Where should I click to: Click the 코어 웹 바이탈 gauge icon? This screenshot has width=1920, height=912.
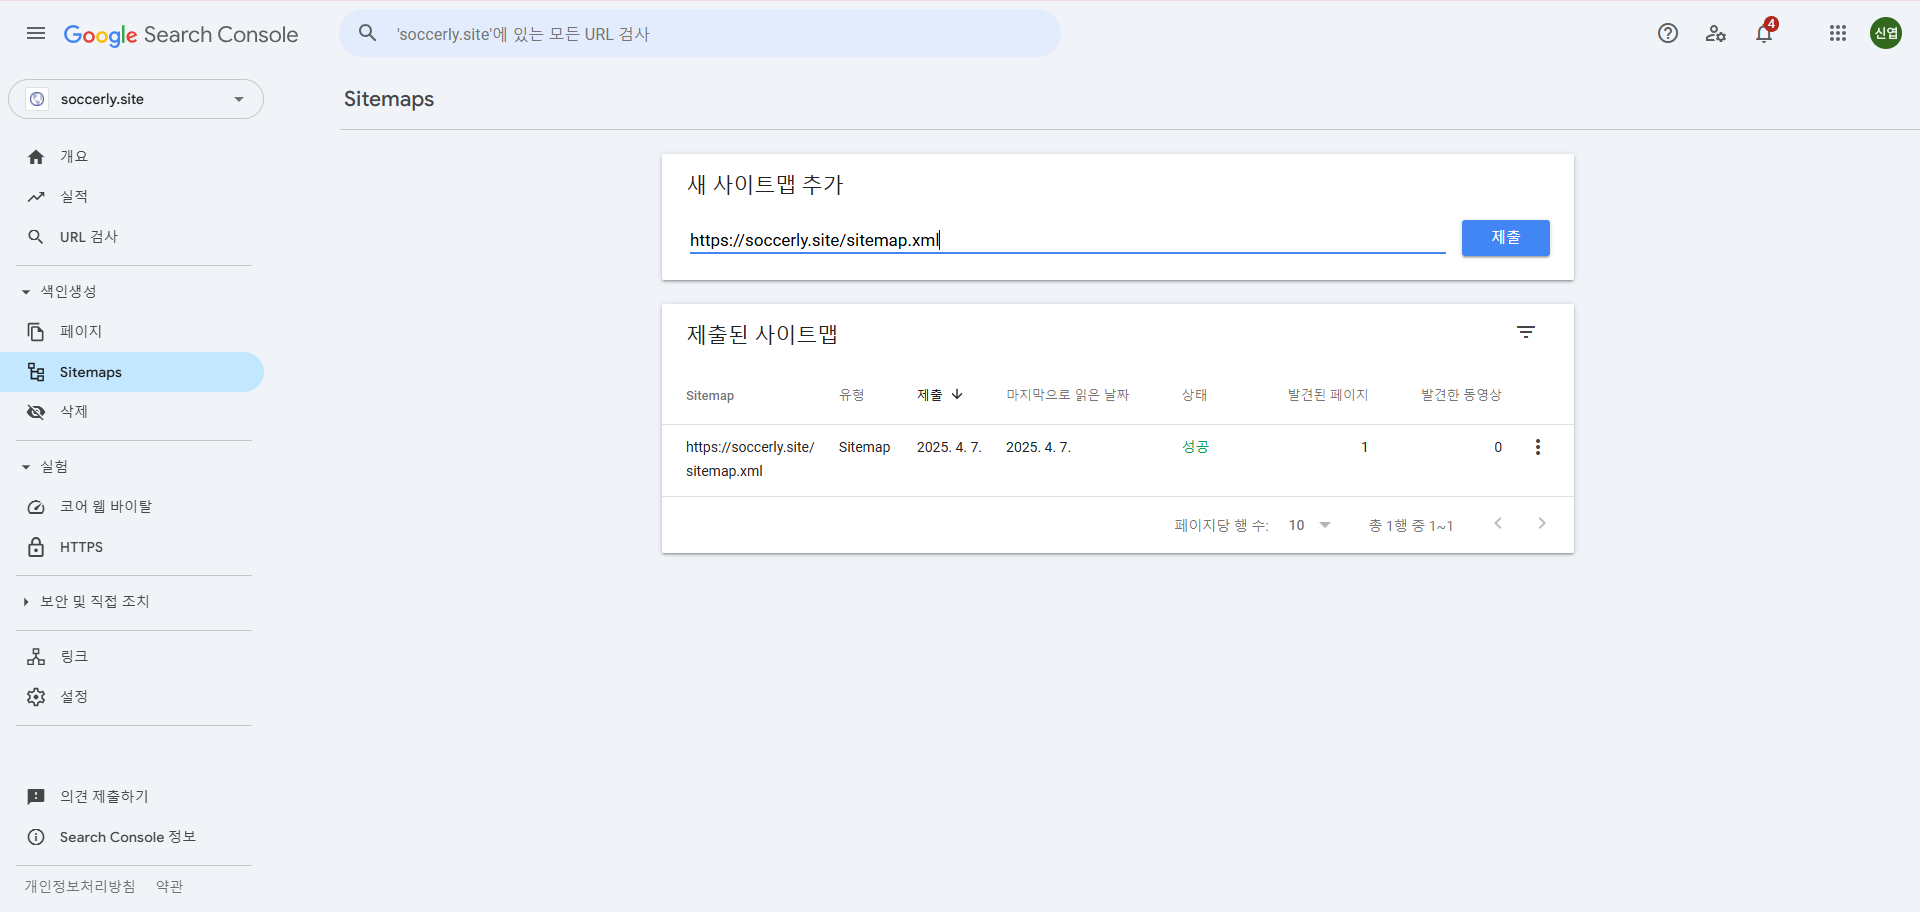[x=36, y=507]
